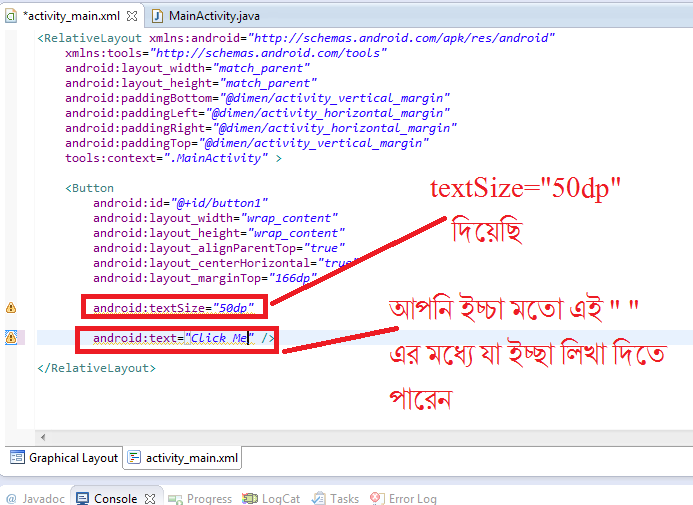Viewport: 693px width, 505px height.
Task: Click the Progress icon
Action: 175,499
